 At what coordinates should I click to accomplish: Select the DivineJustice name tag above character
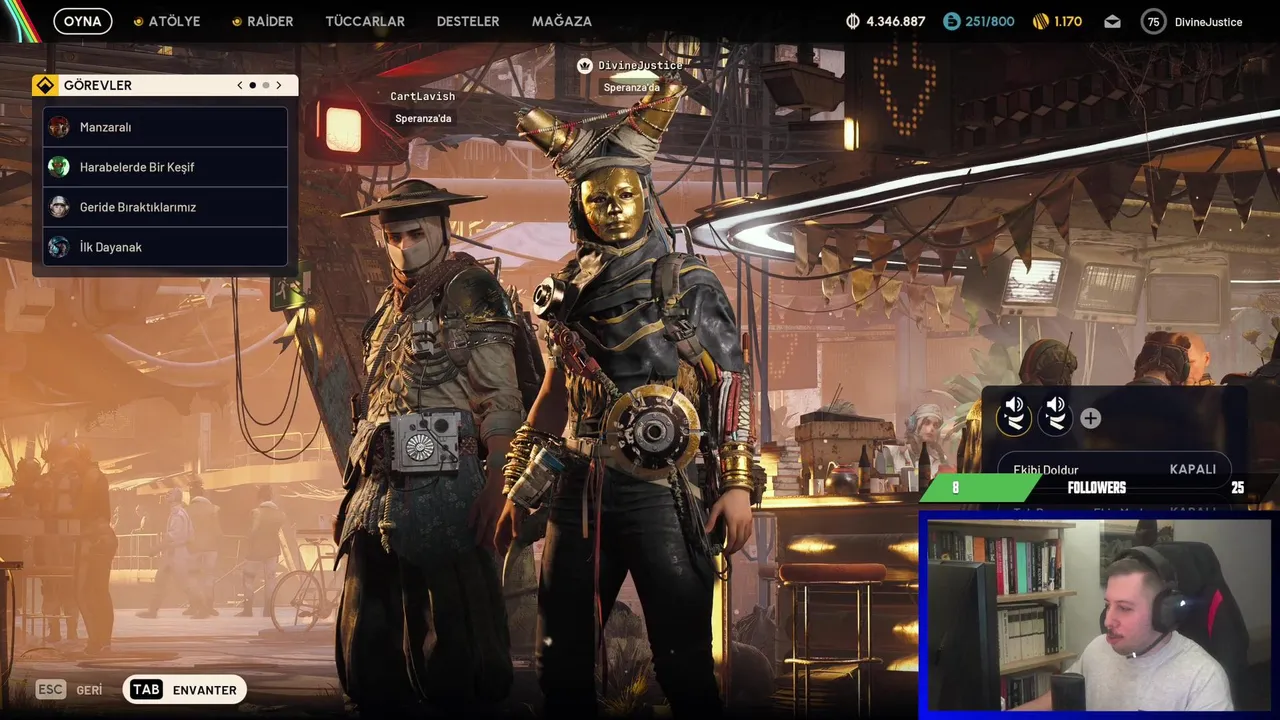(x=640, y=65)
